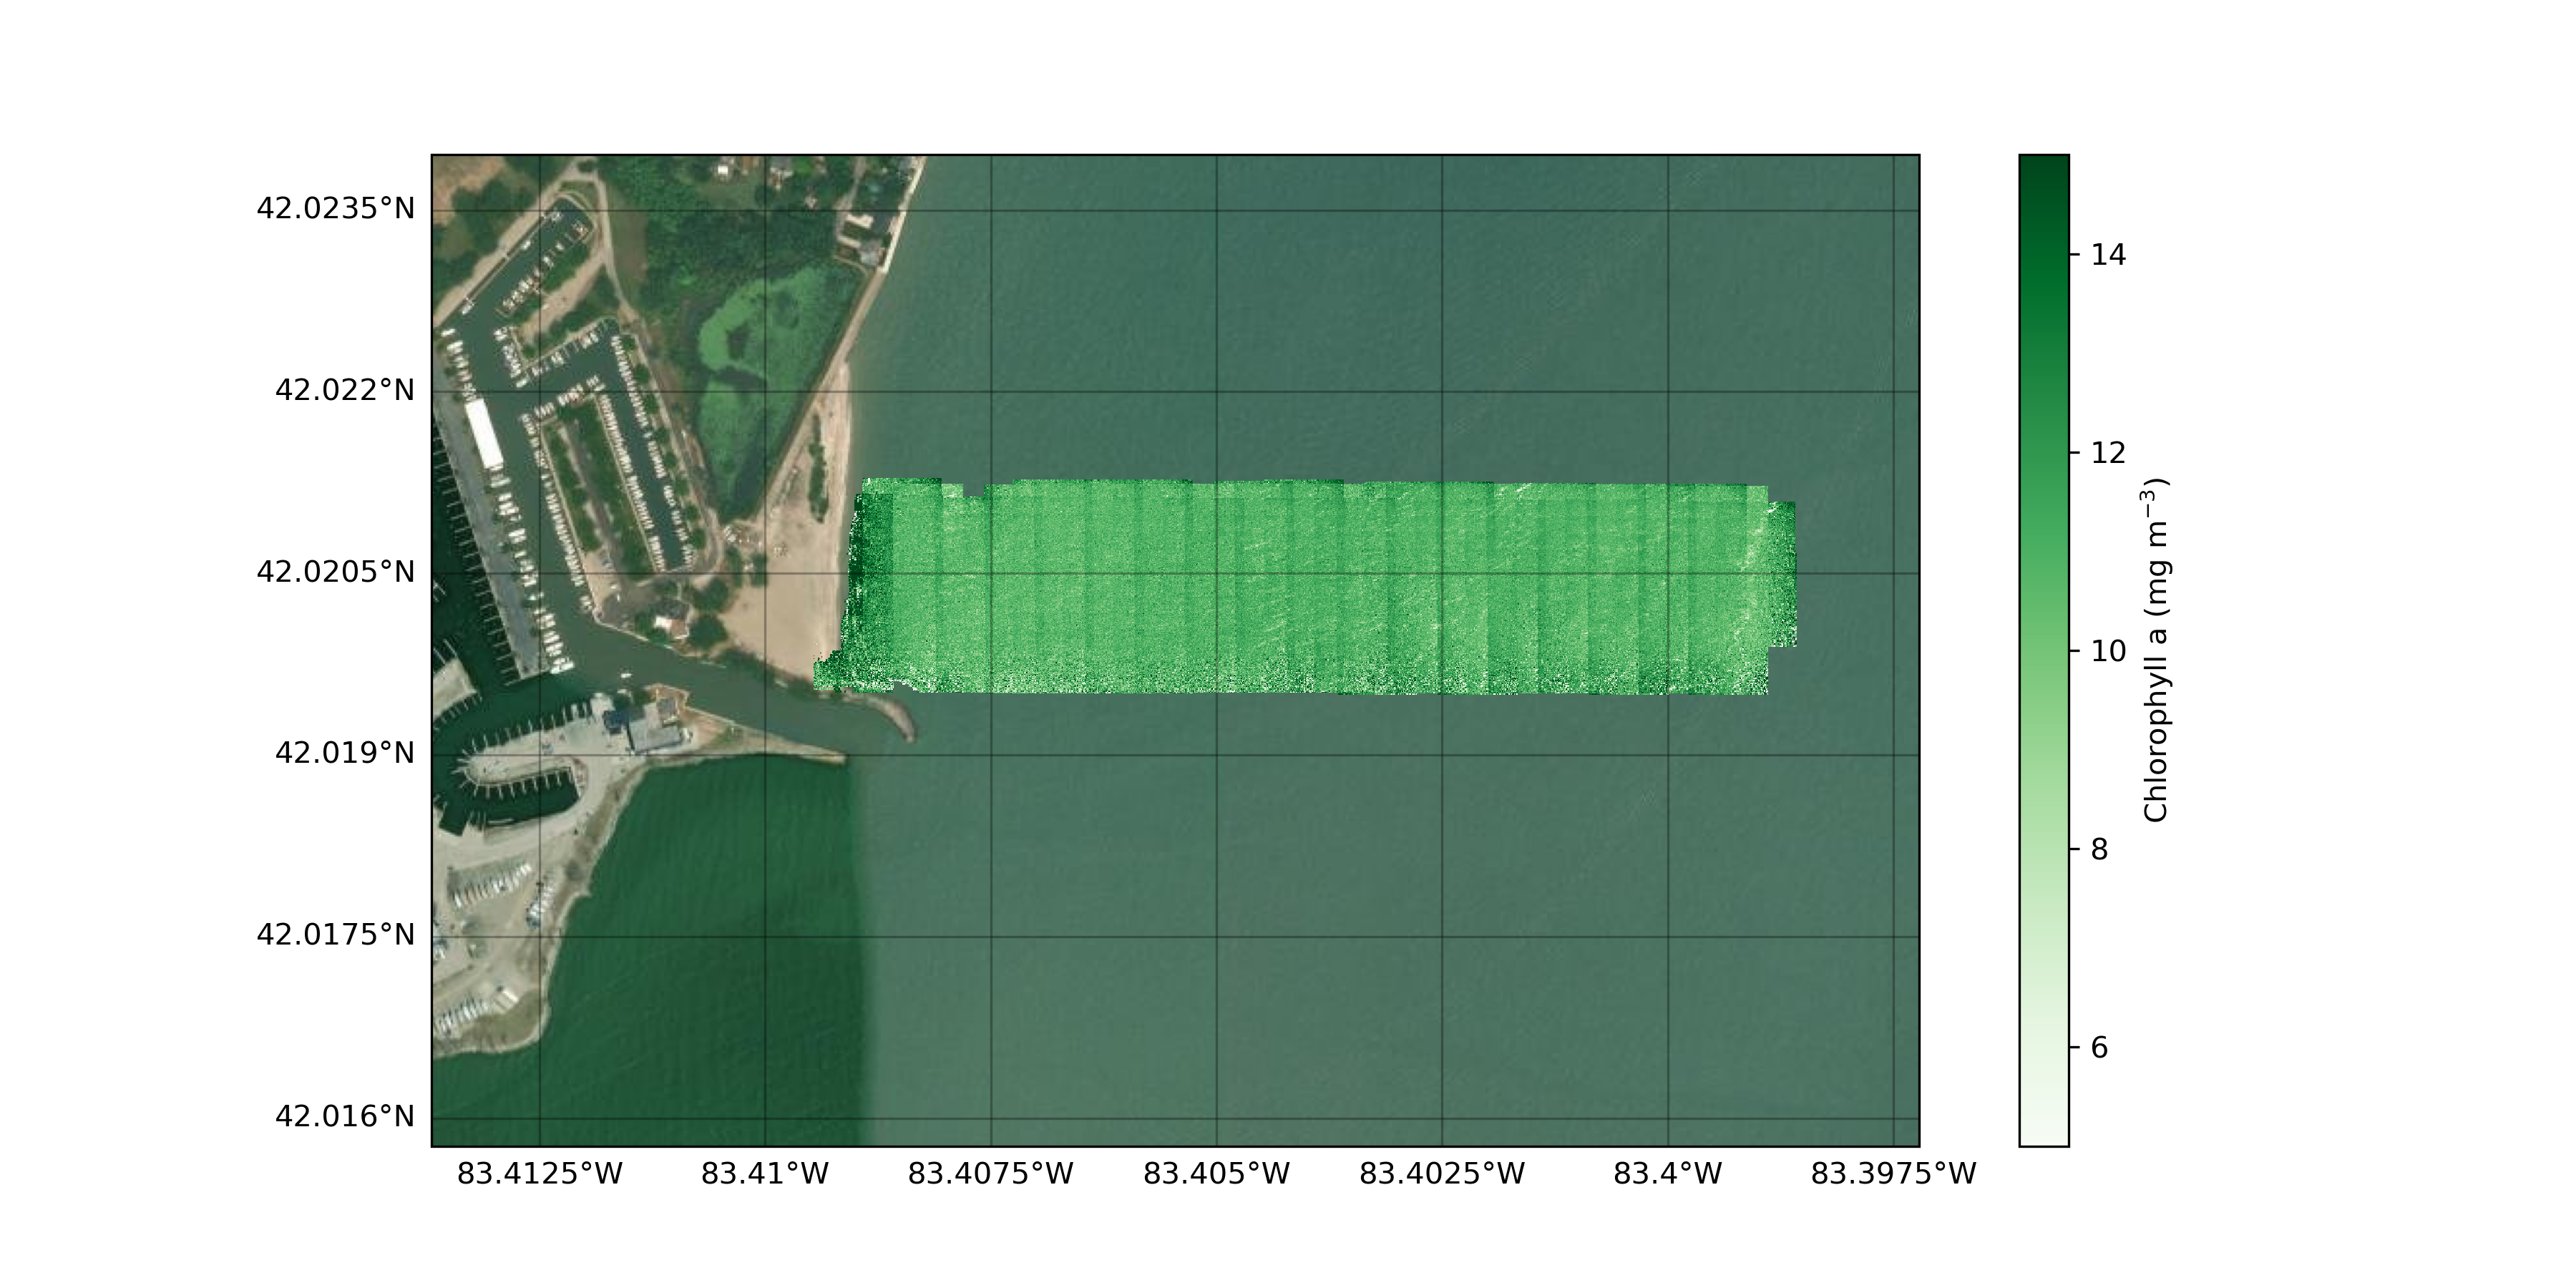Click the green chlorophyll colorbar gradient
This screenshot has height=1288, width=2576.
point(2044,650)
